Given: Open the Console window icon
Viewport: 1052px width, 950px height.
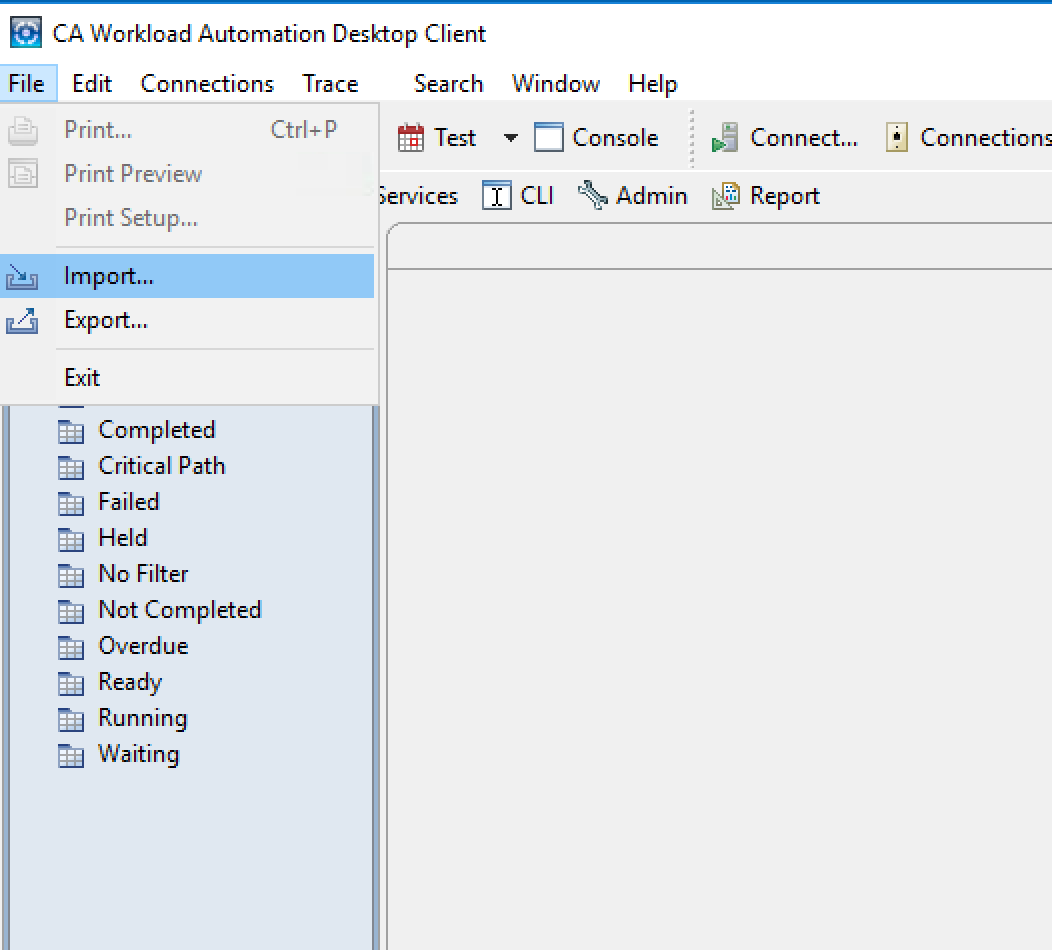Looking at the screenshot, I should point(549,138).
